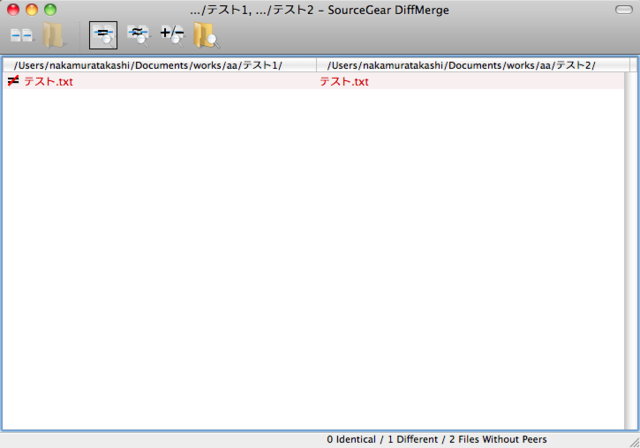This screenshot has width=640, height=448.
Task: Click the right column header path テスト2
Action: tap(473, 65)
